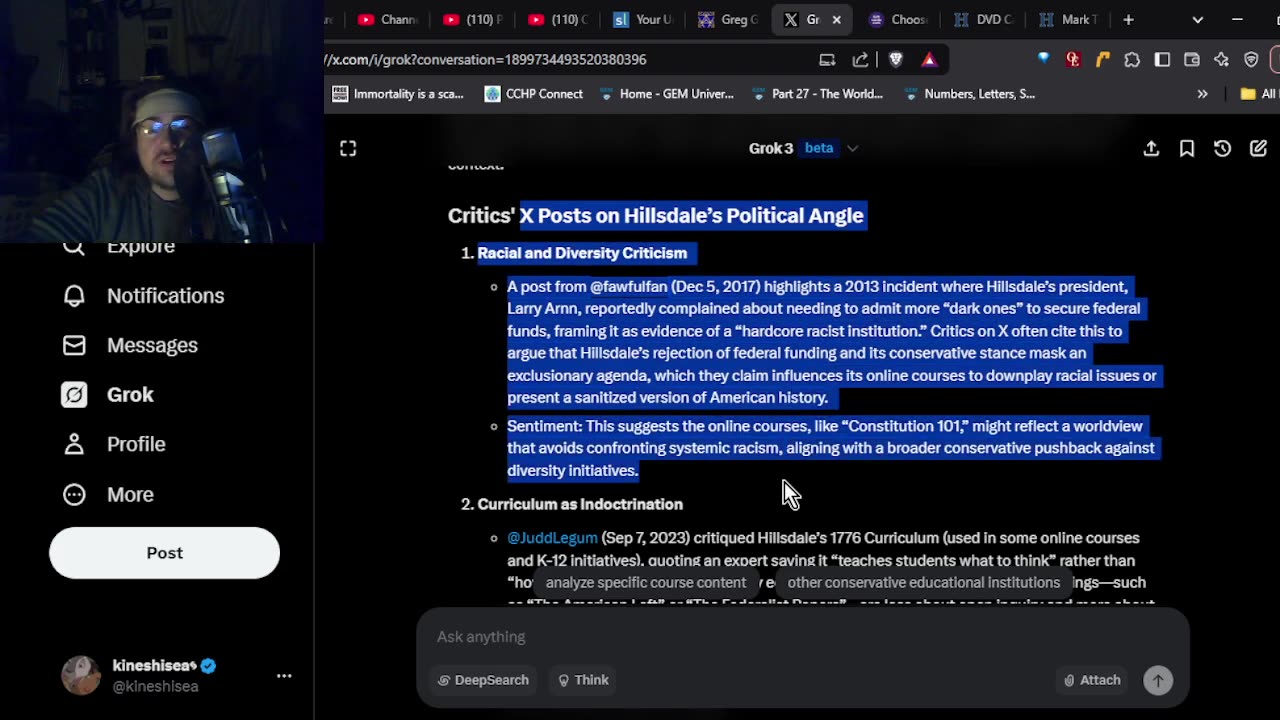Open 'Numbers, Letters, S...' bookmark
1280x720 pixels.
click(x=969, y=94)
